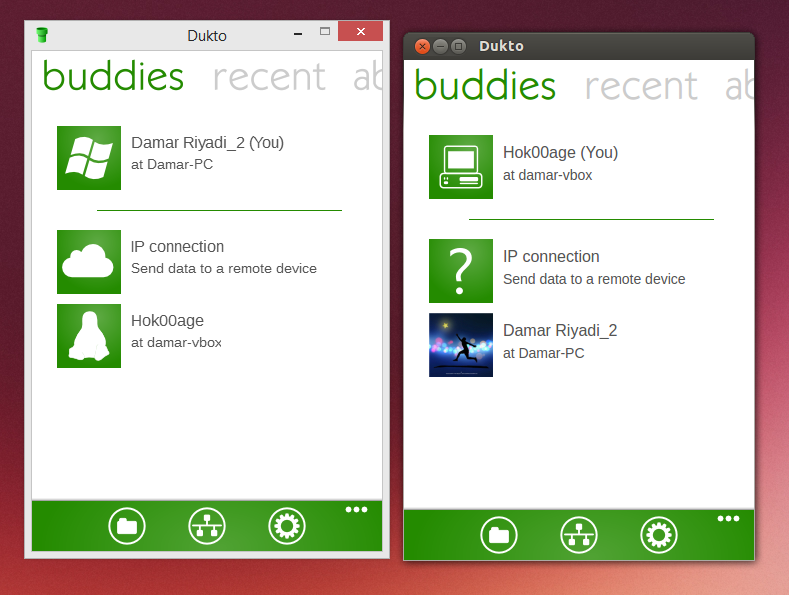This screenshot has height=595, width=789.
Task: Click 'Send data to a remote device' in right window
Action: [x=594, y=279]
